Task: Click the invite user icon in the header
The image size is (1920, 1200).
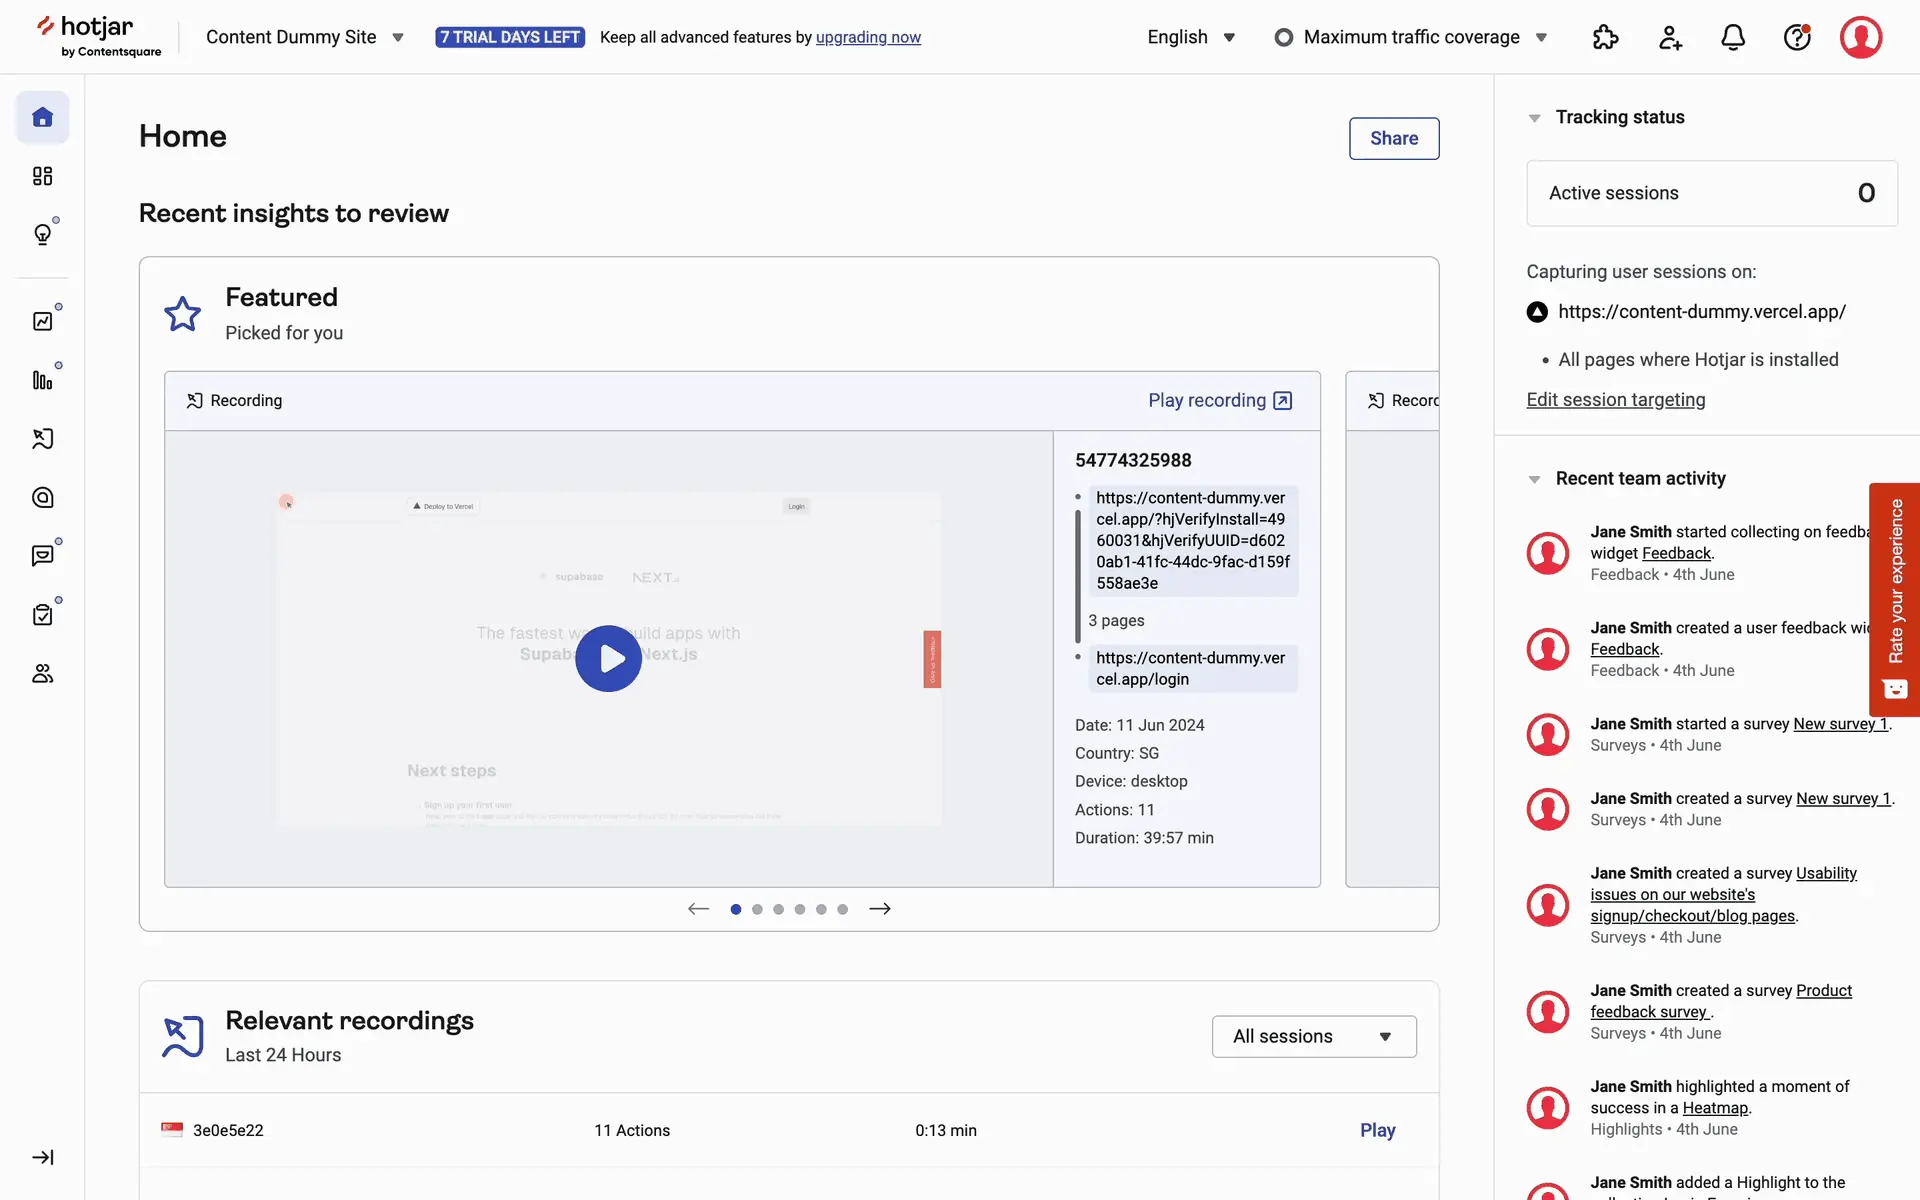Action: pos(1669,38)
